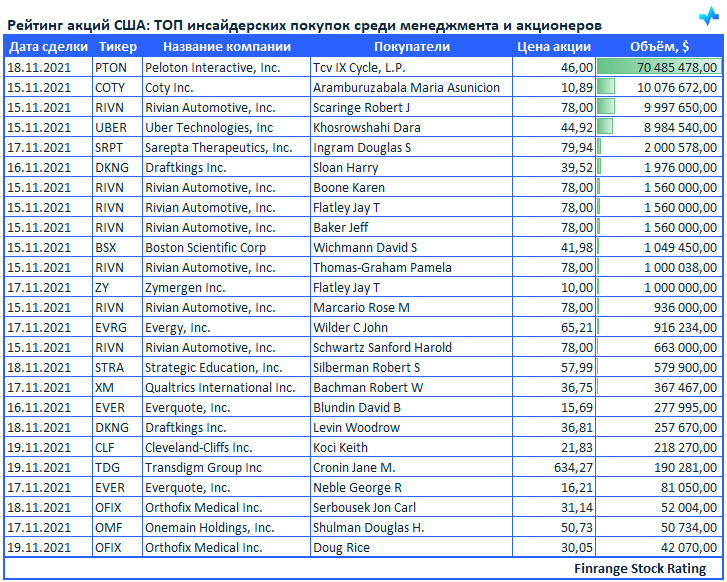Click the OMF ticker cell
This screenshot has height=582, width=727.
tap(117, 527)
